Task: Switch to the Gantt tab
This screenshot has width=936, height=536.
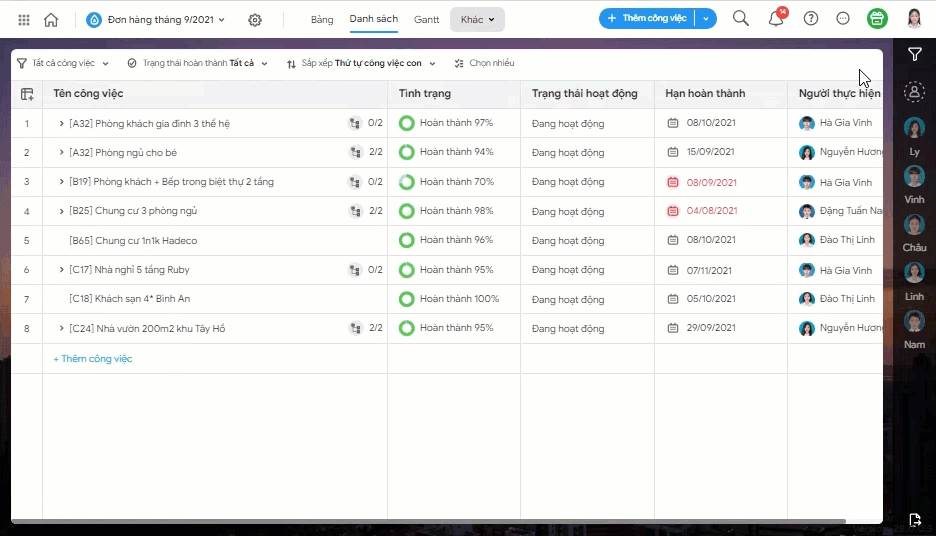Action: click(x=426, y=20)
